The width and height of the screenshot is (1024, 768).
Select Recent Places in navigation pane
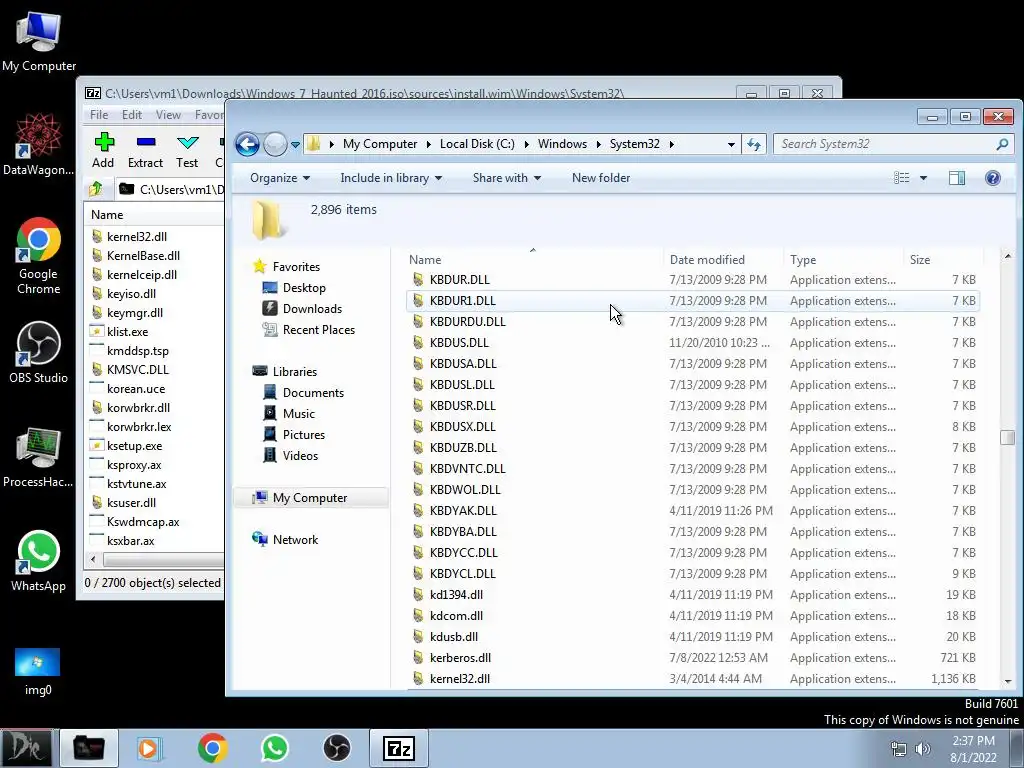[x=319, y=330]
